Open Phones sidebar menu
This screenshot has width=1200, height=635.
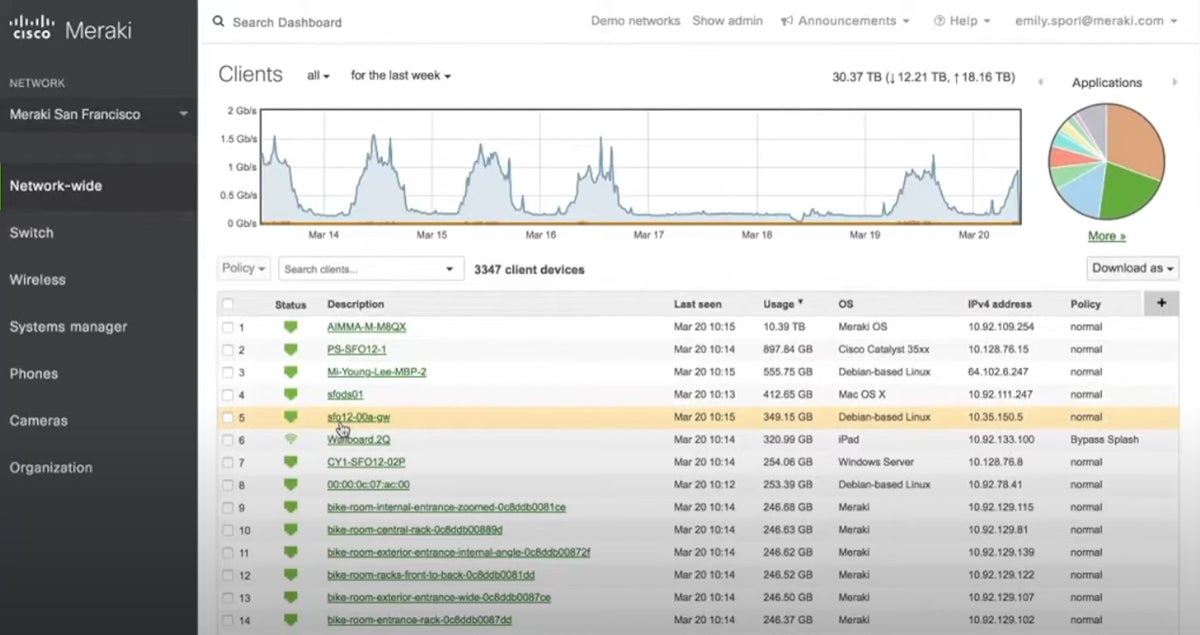(x=34, y=374)
